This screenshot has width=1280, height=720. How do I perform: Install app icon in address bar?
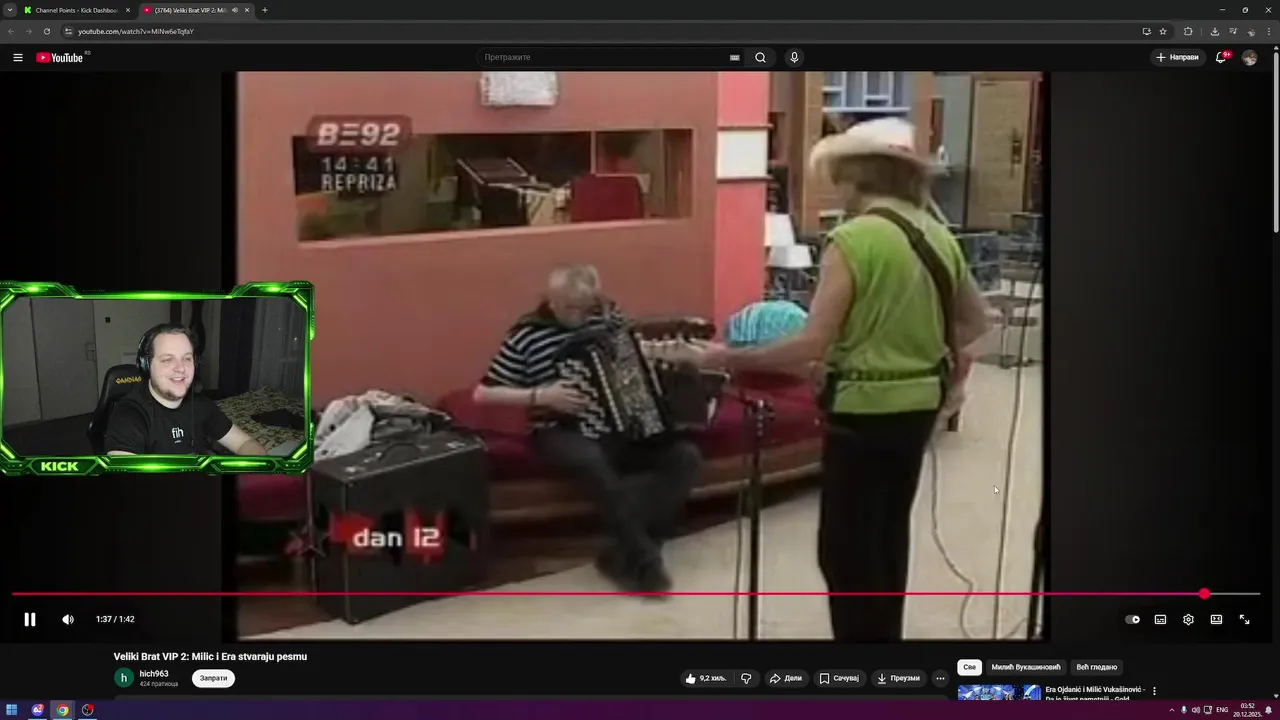click(1146, 31)
